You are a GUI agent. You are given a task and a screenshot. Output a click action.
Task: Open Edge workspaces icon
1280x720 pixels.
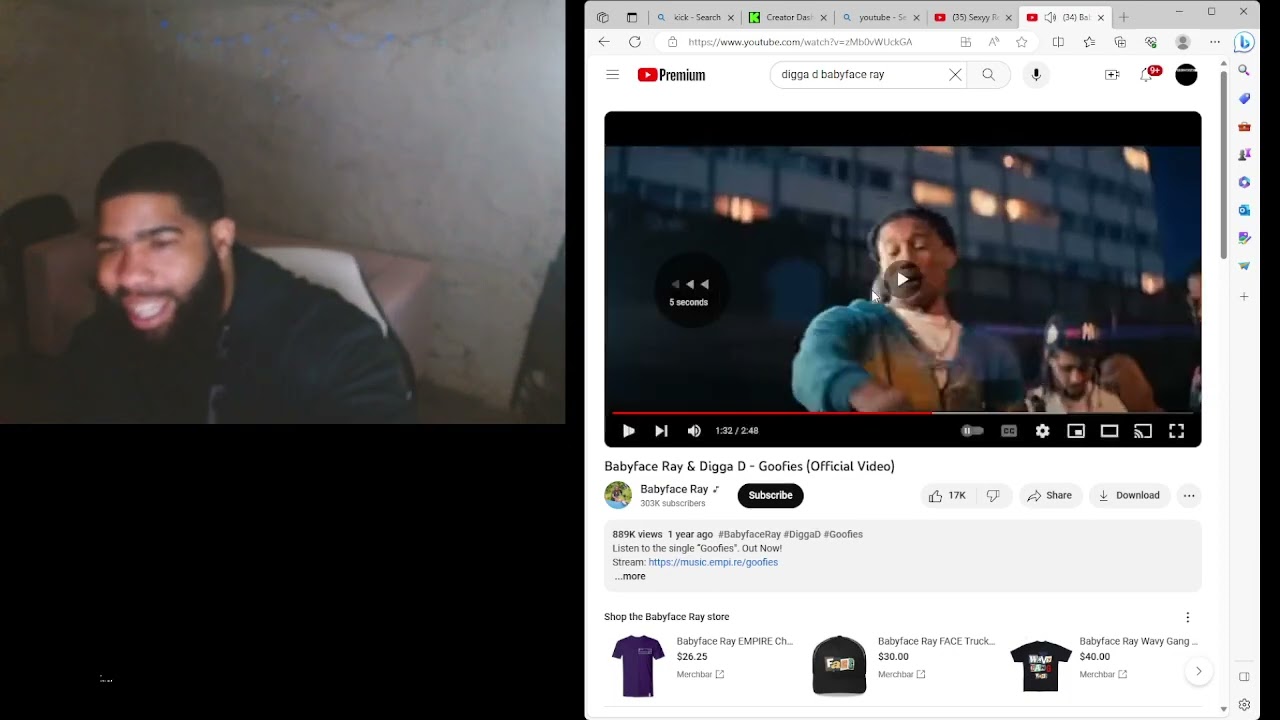coord(602,17)
